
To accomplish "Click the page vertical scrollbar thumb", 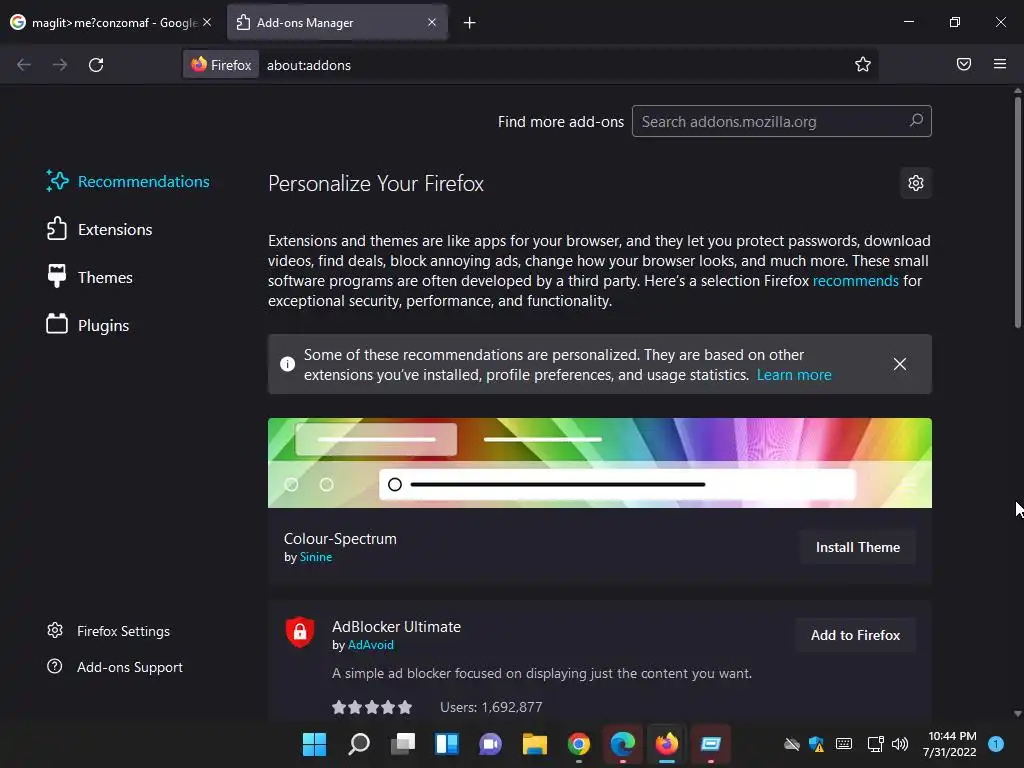I will click(1017, 212).
